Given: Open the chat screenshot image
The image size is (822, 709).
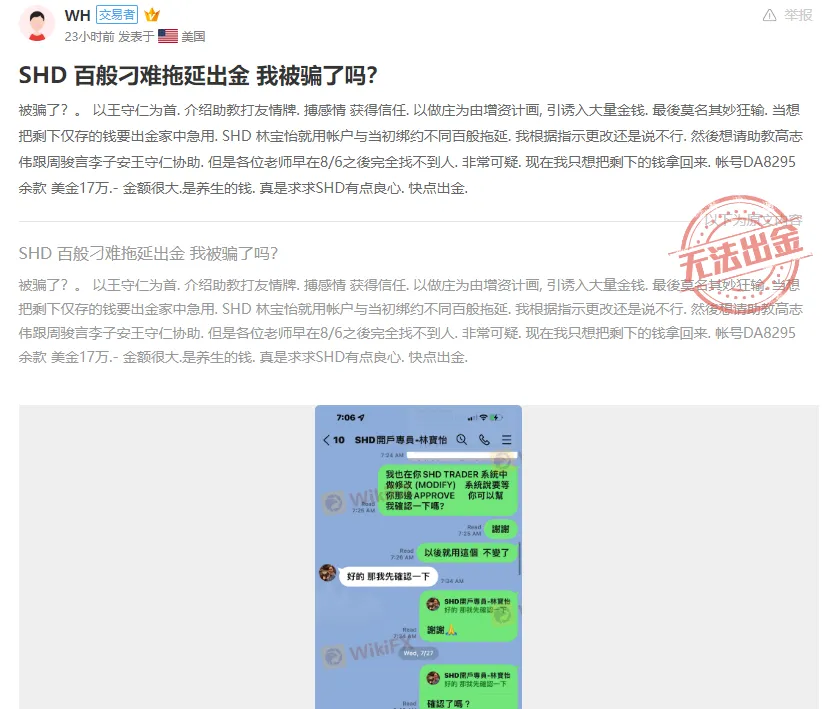Looking at the screenshot, I should tap(418, 557).
